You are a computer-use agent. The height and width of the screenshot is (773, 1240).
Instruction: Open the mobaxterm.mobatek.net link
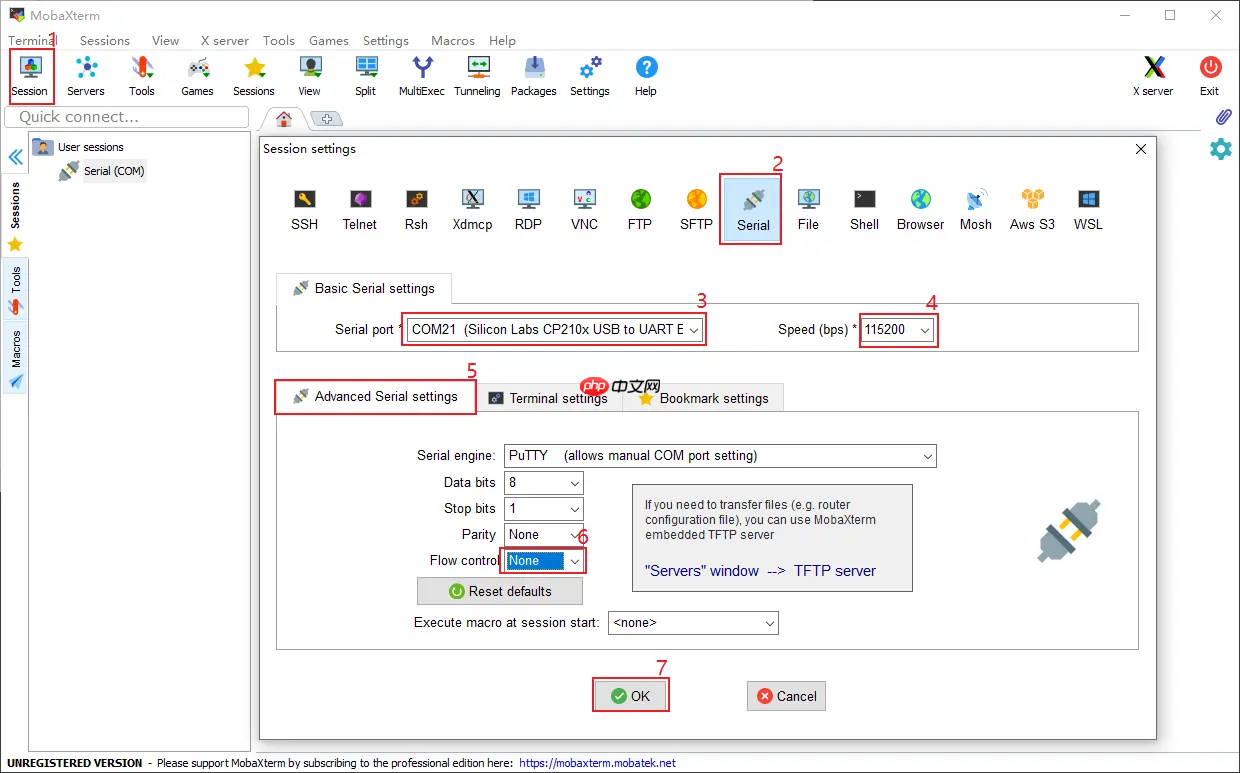pyautogui.click(x=598, y=763)
